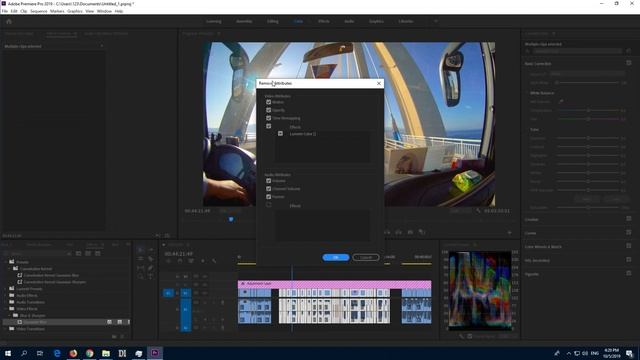Open Color Wheels & Match section
The width and height of the screenshot is (640, 360).
[543, 247]
